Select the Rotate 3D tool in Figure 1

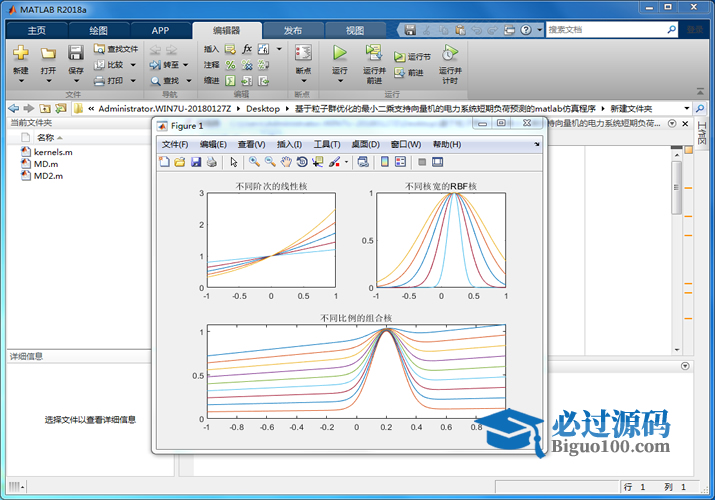(x=302, y=162)
